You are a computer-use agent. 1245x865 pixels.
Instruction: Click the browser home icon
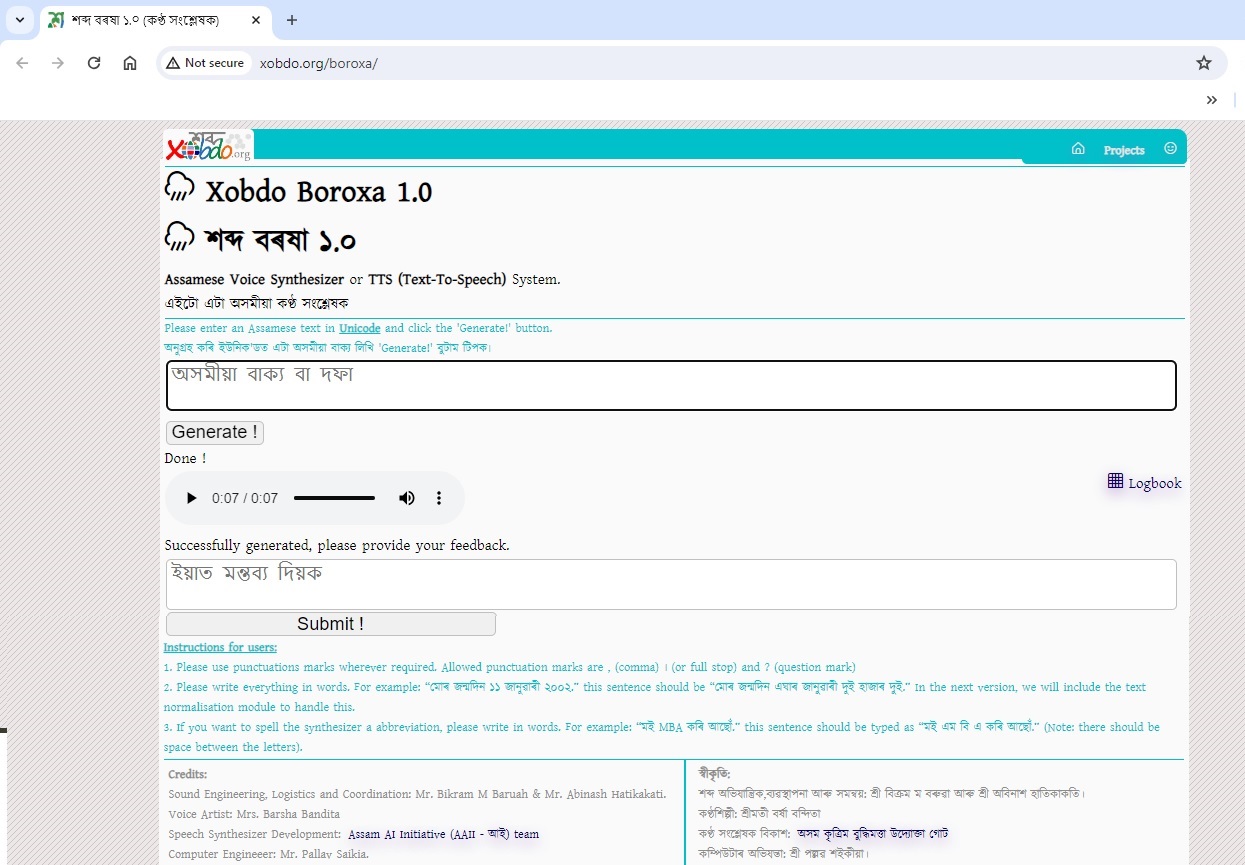(x=130, y=63)
